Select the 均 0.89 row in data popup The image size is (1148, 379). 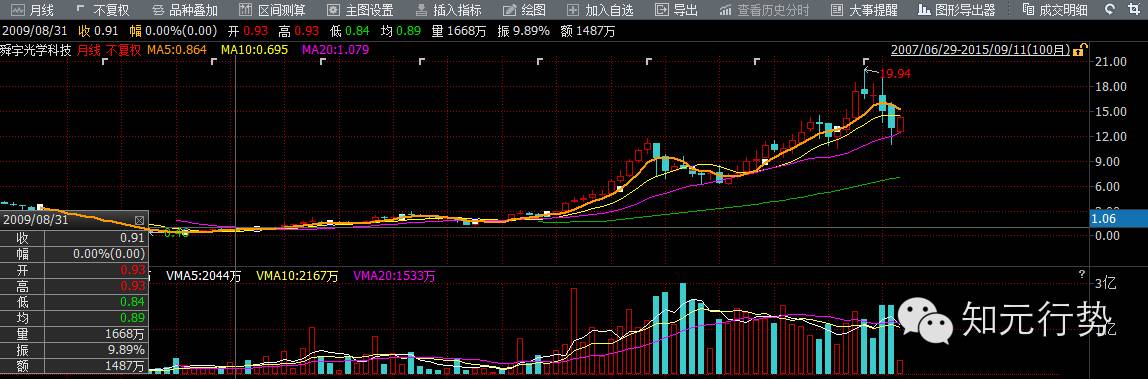point(74,318)
